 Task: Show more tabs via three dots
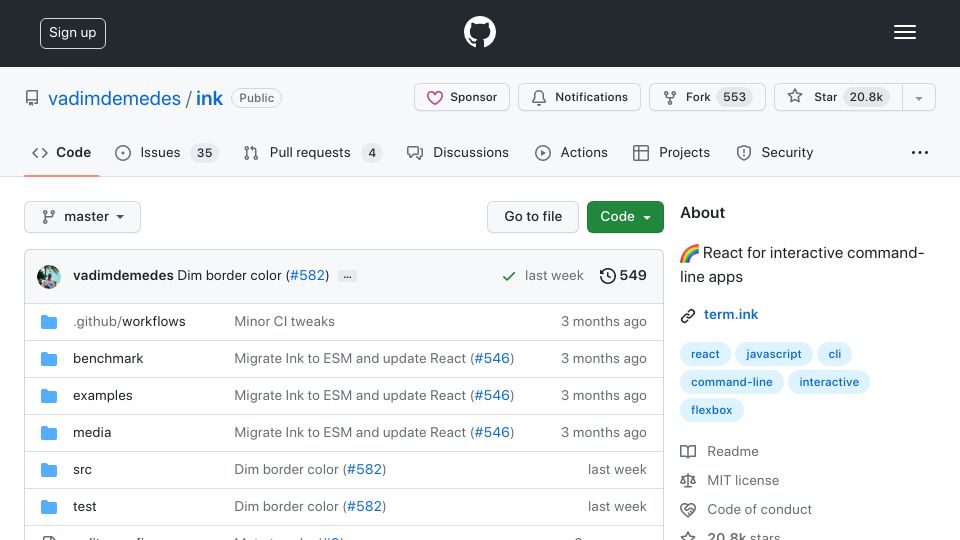click(x=920, y=152)
